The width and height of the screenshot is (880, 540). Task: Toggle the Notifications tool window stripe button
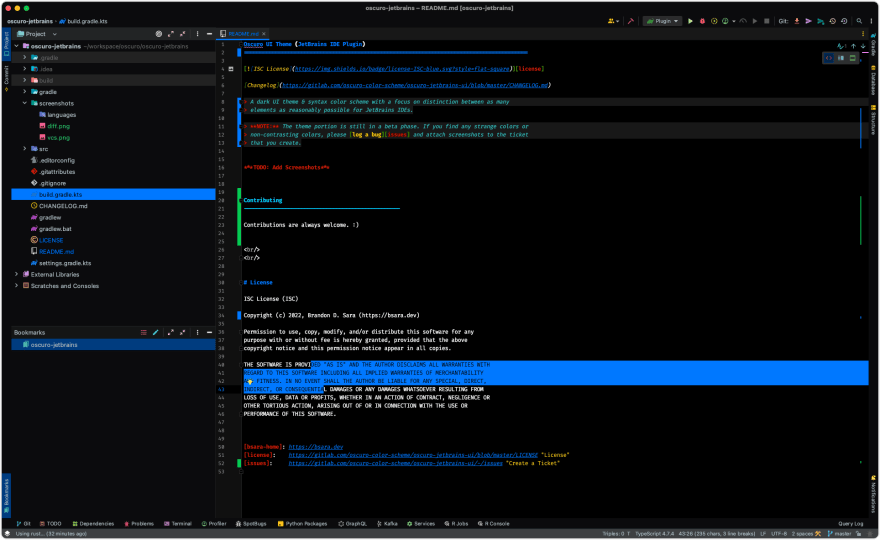coord(873,495)
